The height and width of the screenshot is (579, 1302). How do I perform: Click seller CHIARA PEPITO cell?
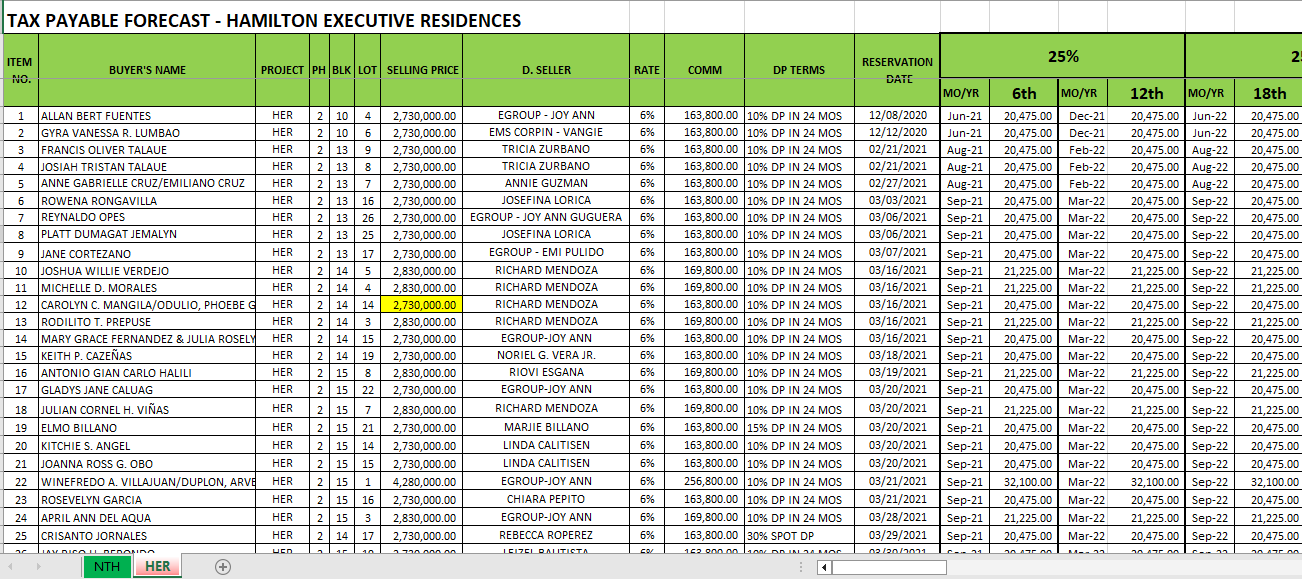point(546,500)
